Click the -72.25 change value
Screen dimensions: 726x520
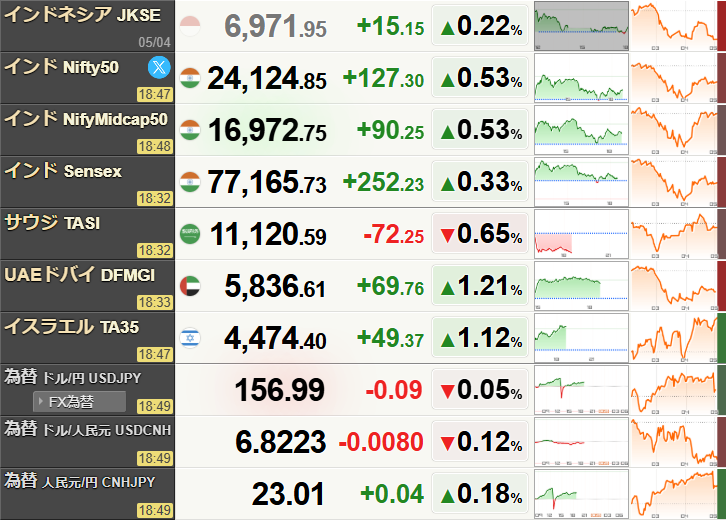click(x=394, y=235)
